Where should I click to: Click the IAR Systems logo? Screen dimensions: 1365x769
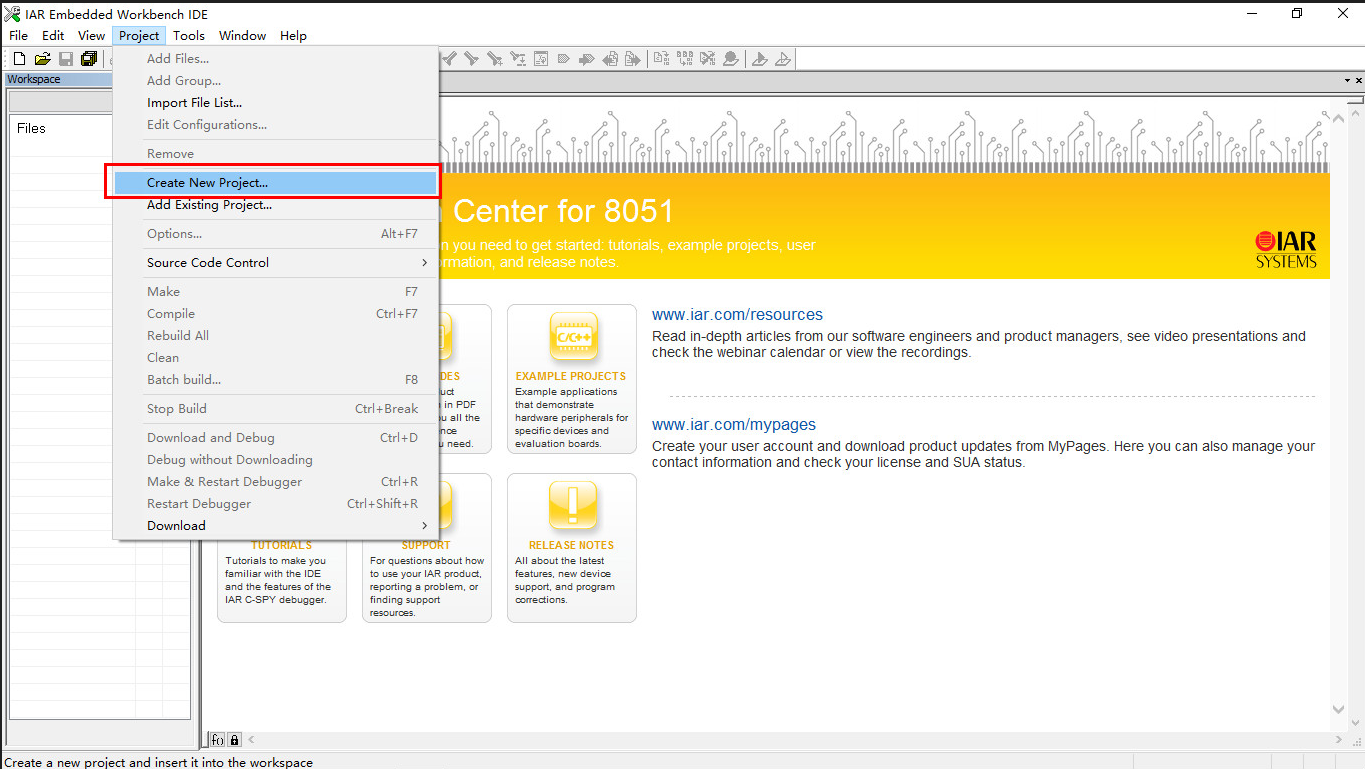pos(1286,250)
